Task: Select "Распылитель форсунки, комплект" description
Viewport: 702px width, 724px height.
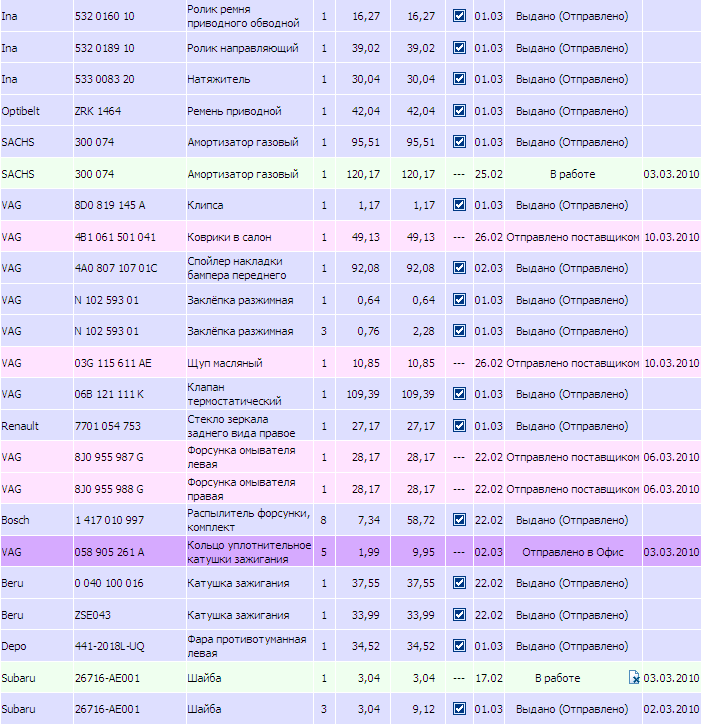Action: click(248, 520)
